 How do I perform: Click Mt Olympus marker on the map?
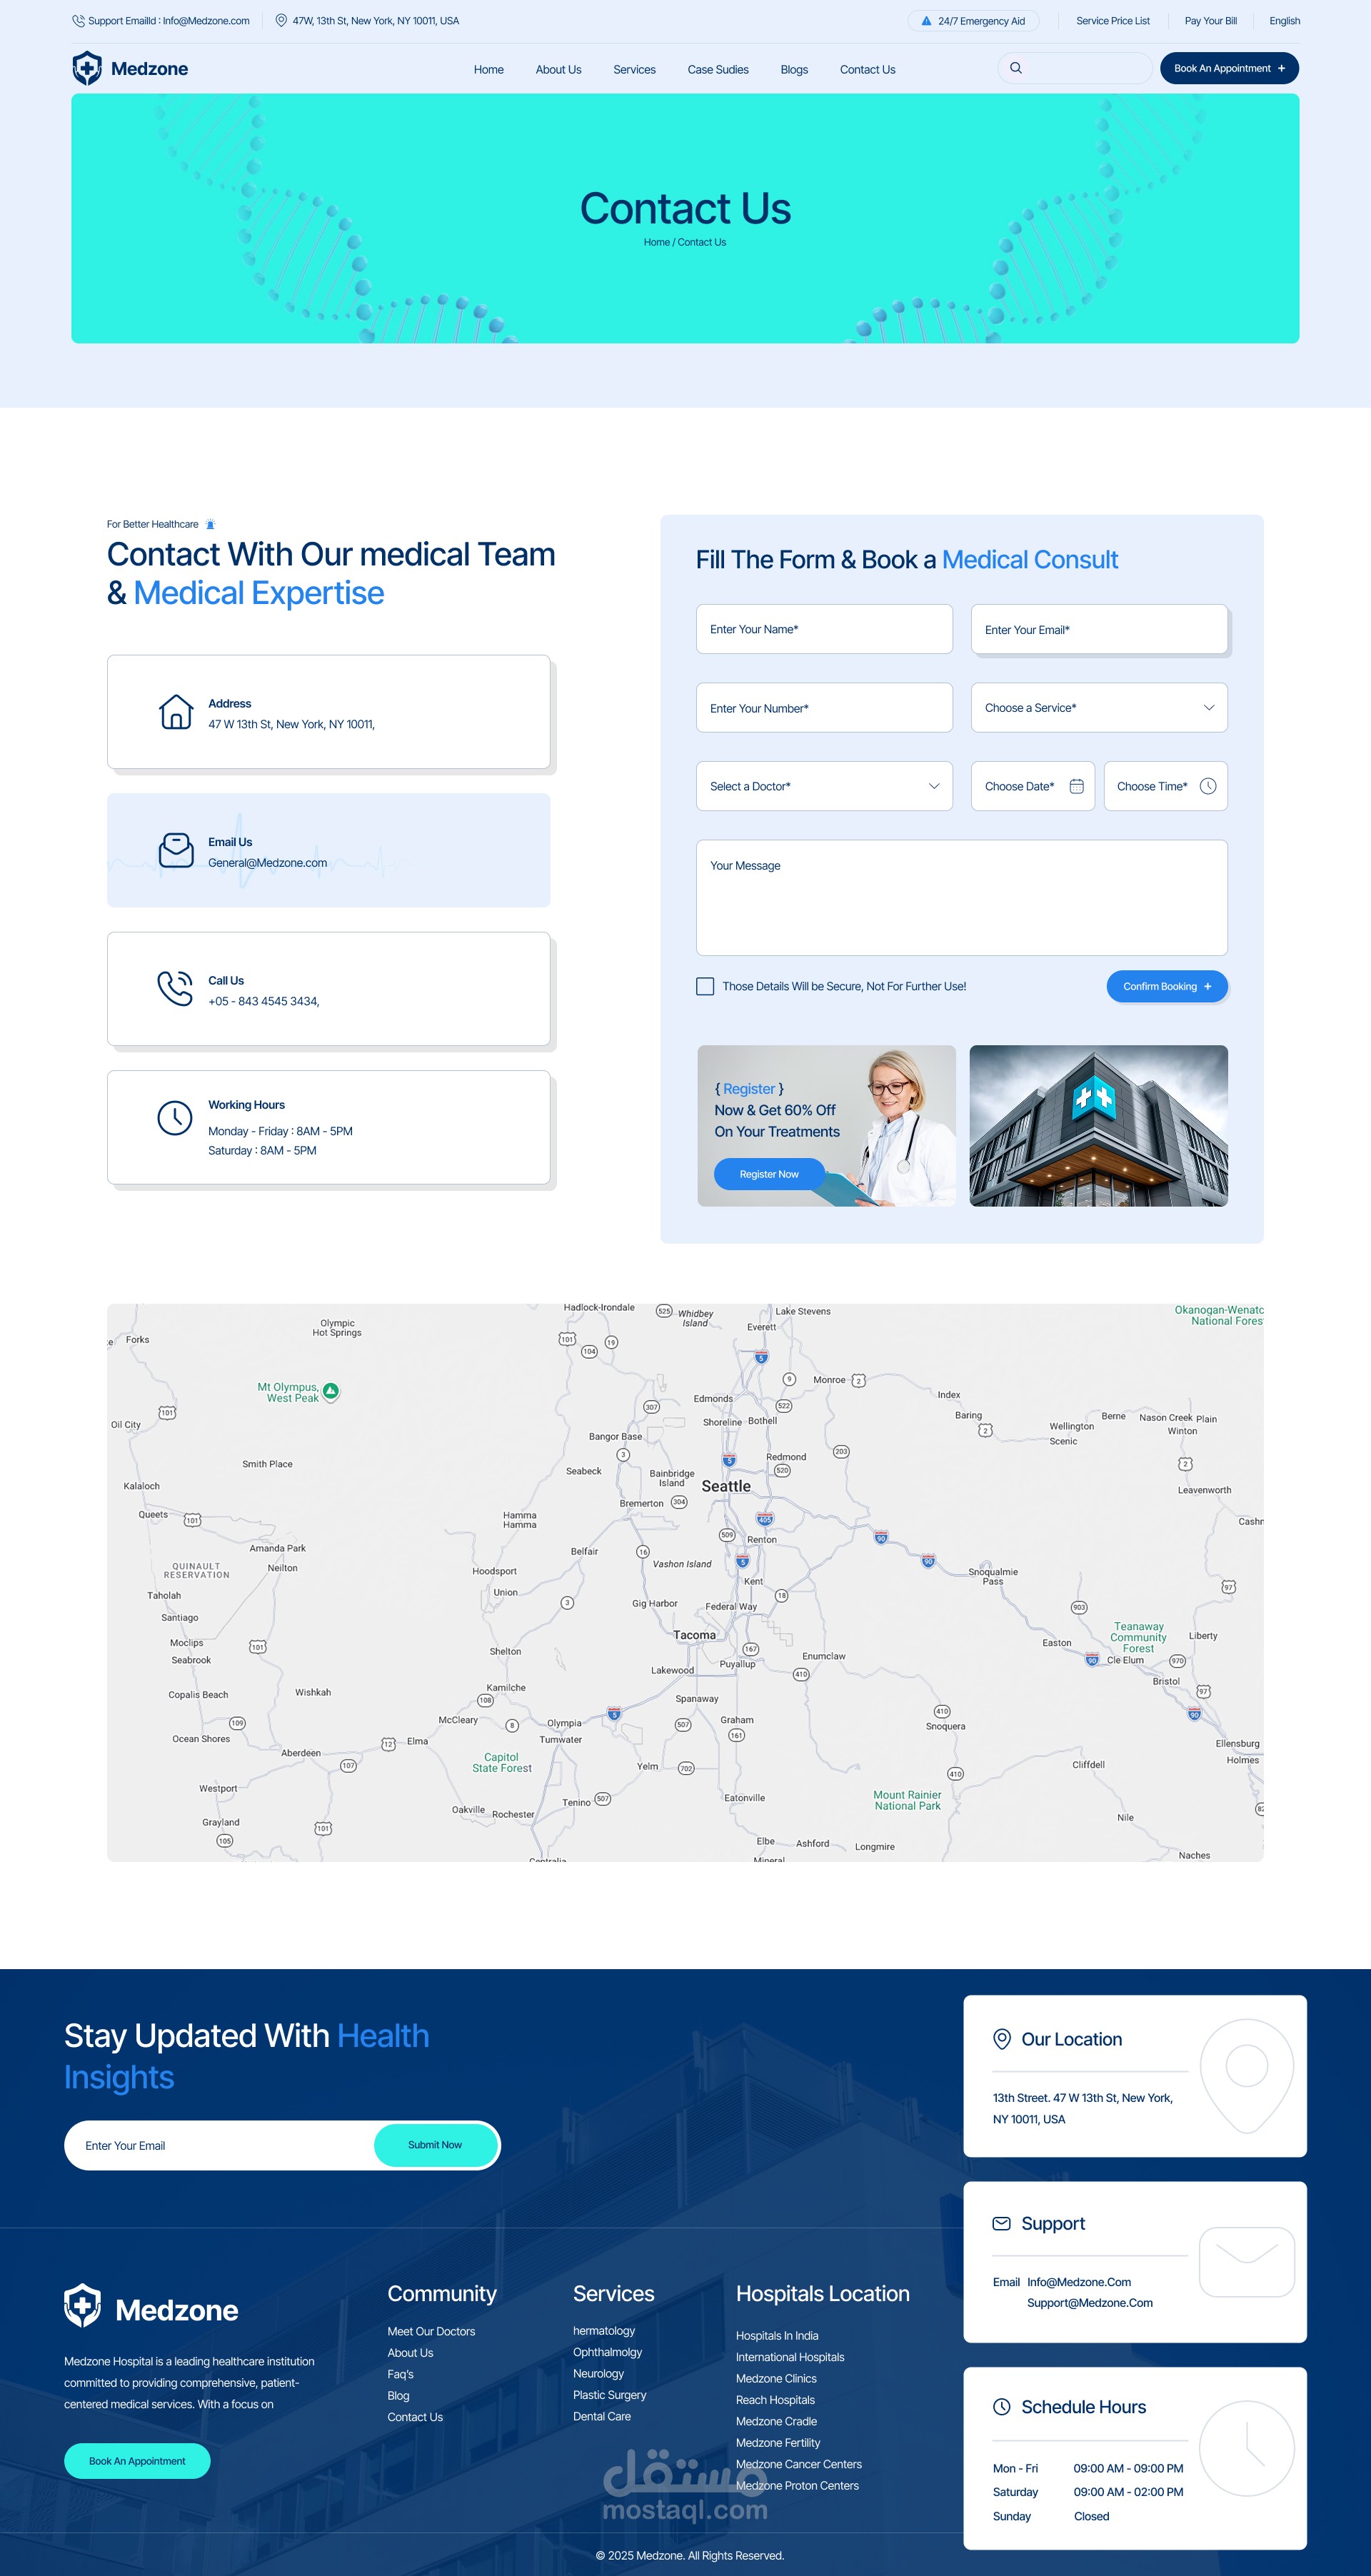(x=331, y=1390)
